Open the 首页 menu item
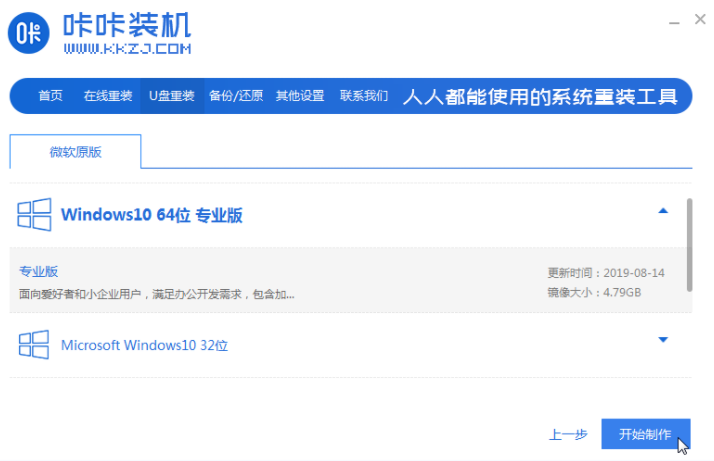 (50, 96)
